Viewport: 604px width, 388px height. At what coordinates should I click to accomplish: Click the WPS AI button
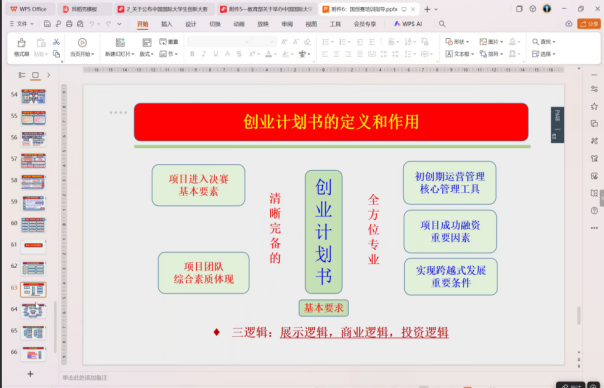[408, 24]
